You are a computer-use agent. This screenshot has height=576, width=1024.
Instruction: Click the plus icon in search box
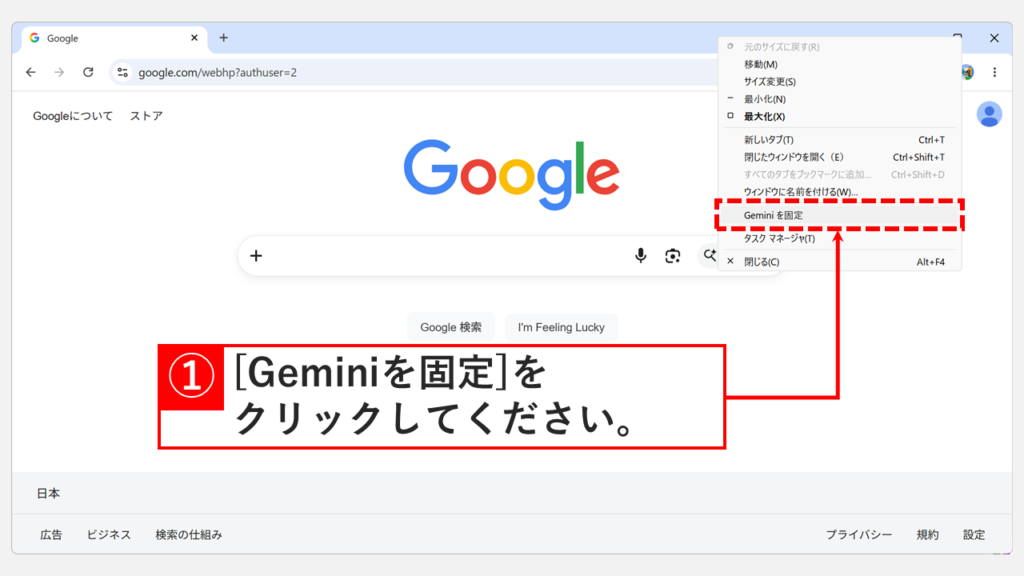(x=256, y=256)
